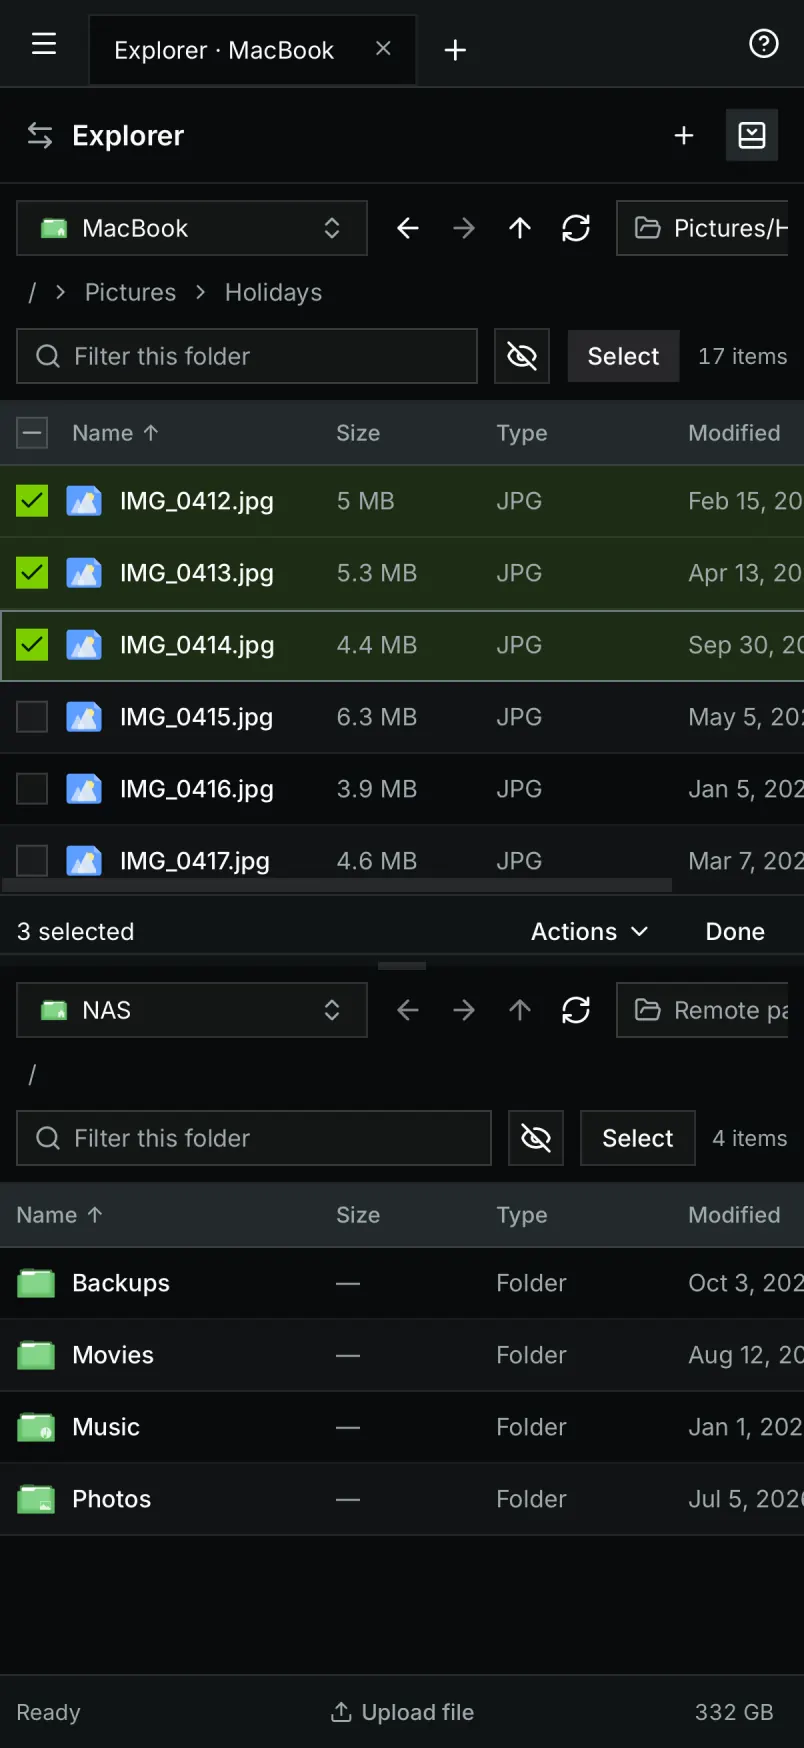Click the plus icon in Explorer header
Image resolution: width=804 pixels, height=1748 pixels.
click(x=684, y=135)
